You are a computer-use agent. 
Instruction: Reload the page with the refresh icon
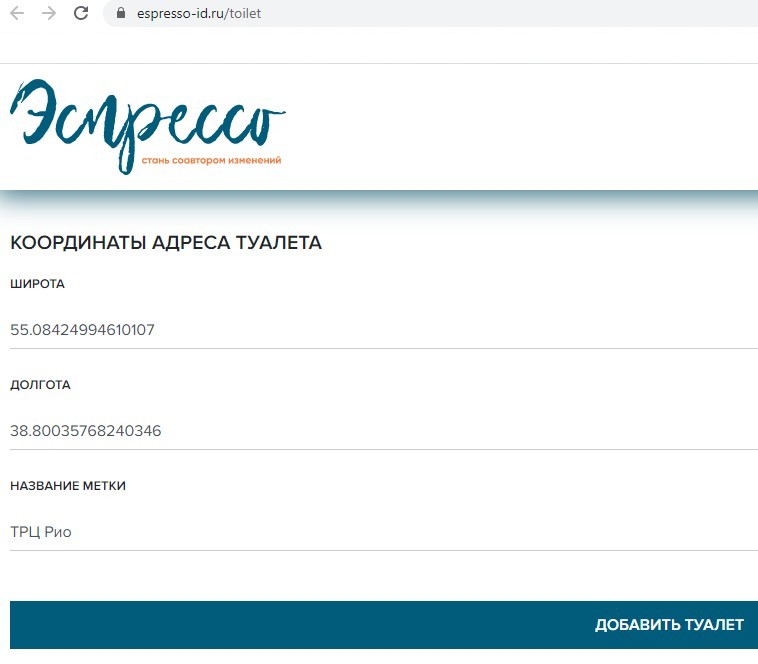pos(81,13)
